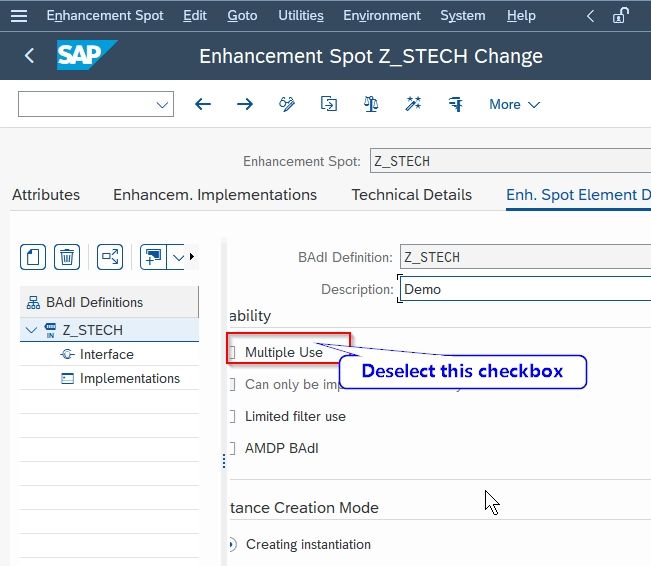Image resolution: width=651 pixels, height=566 pixels.
Task: Click the collapse chevron in the menu bar
Action: pos(590,16)
